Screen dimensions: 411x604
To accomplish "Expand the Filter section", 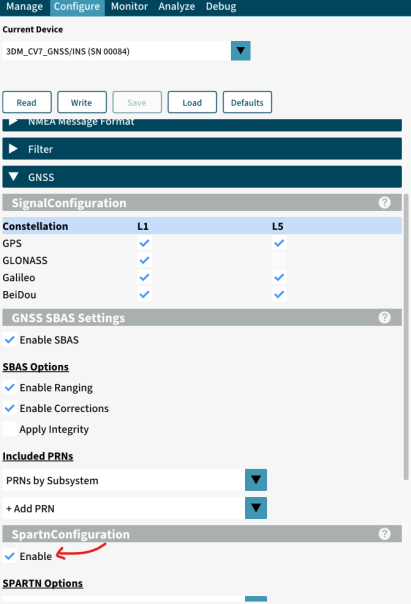I will 202,149.
